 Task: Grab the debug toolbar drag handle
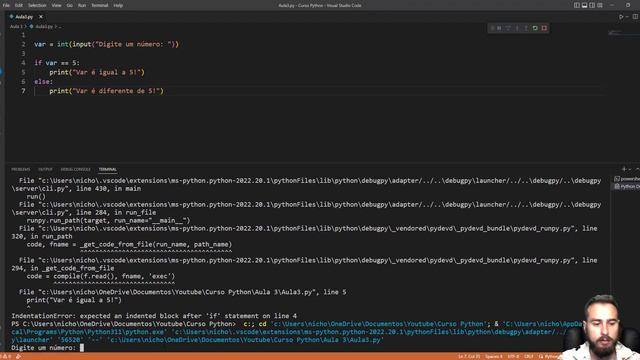(x=492, y=28)
